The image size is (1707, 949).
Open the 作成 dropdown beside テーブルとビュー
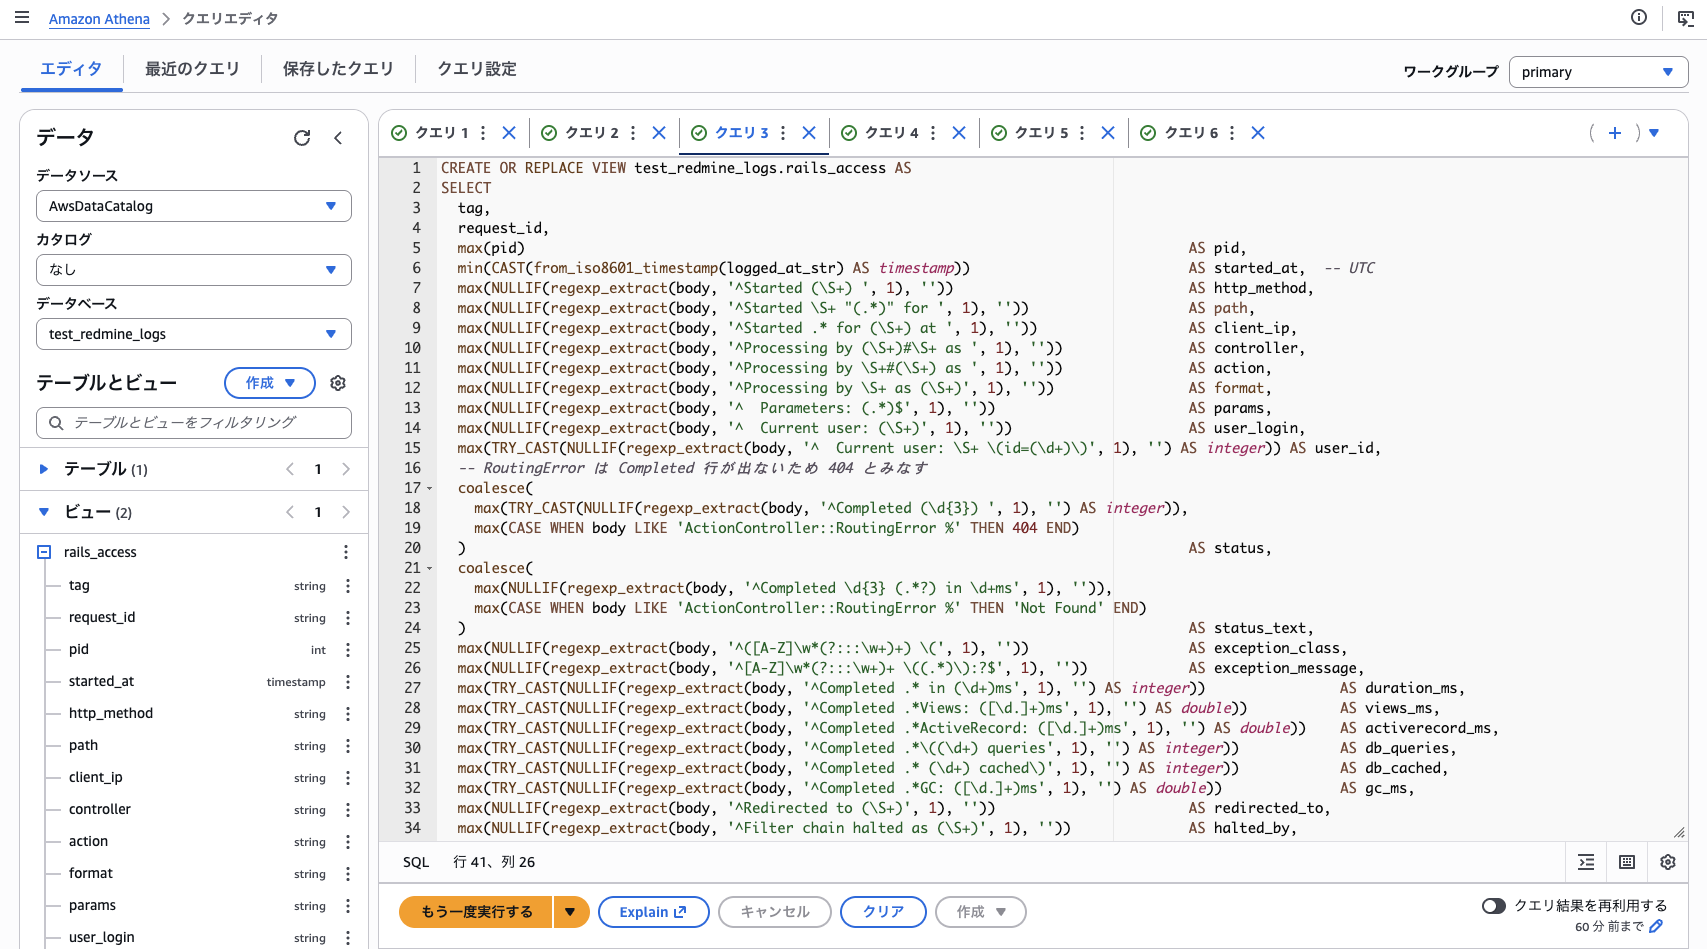270,383
